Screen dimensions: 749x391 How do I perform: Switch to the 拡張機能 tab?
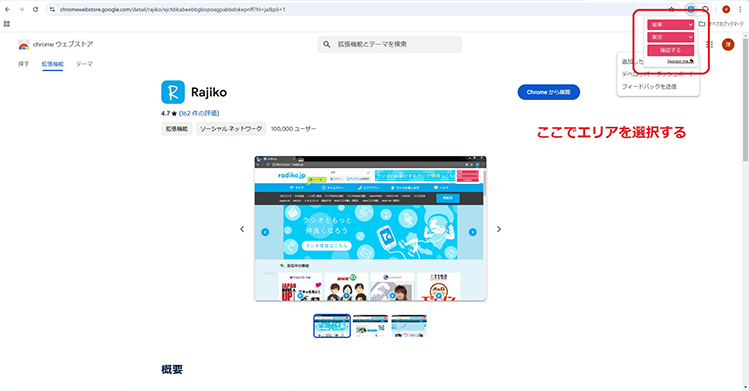53,64
